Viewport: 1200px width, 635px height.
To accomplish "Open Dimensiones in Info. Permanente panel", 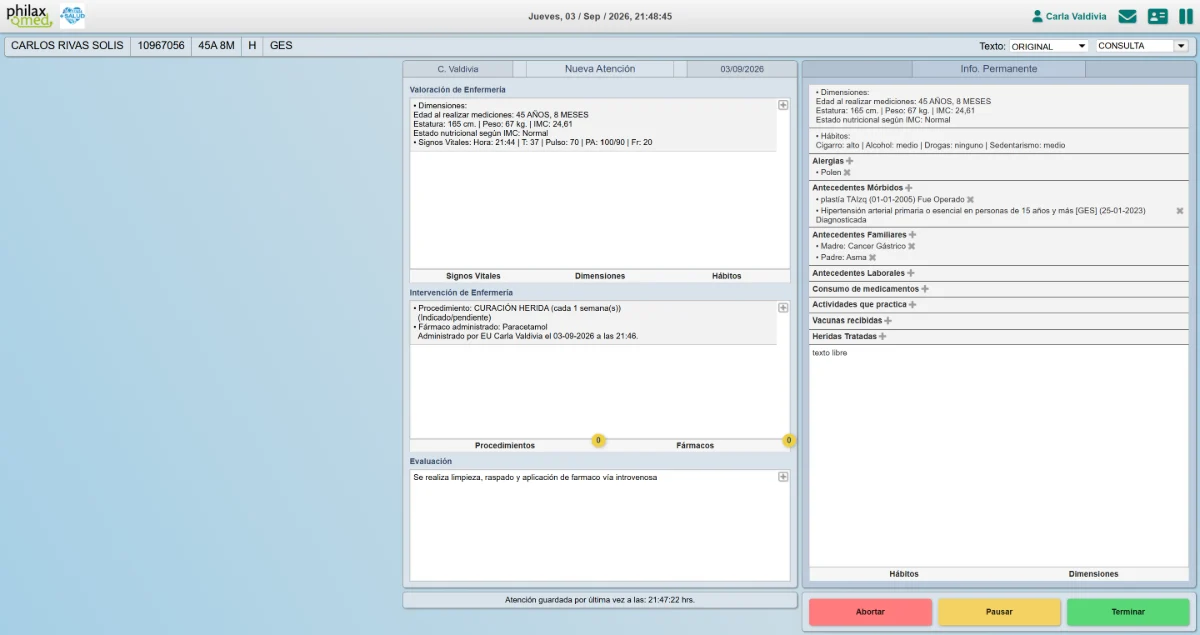I will (1094, 574).
